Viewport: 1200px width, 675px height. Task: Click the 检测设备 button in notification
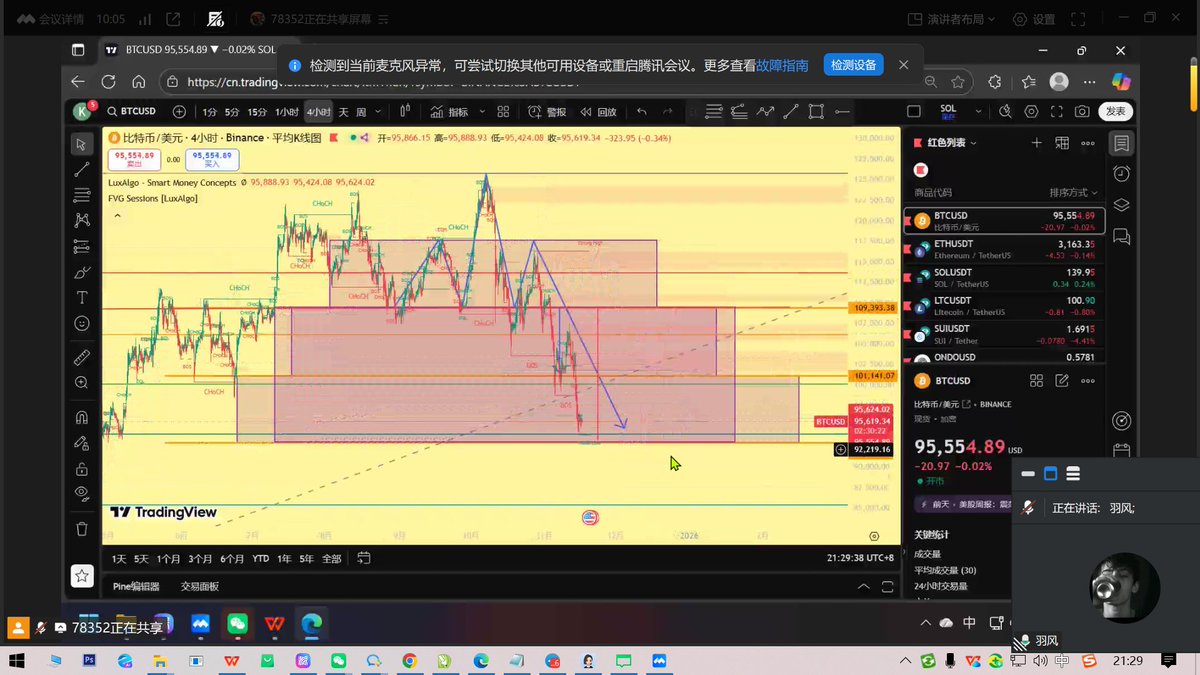pyautogui.click(x=853, y=65)
